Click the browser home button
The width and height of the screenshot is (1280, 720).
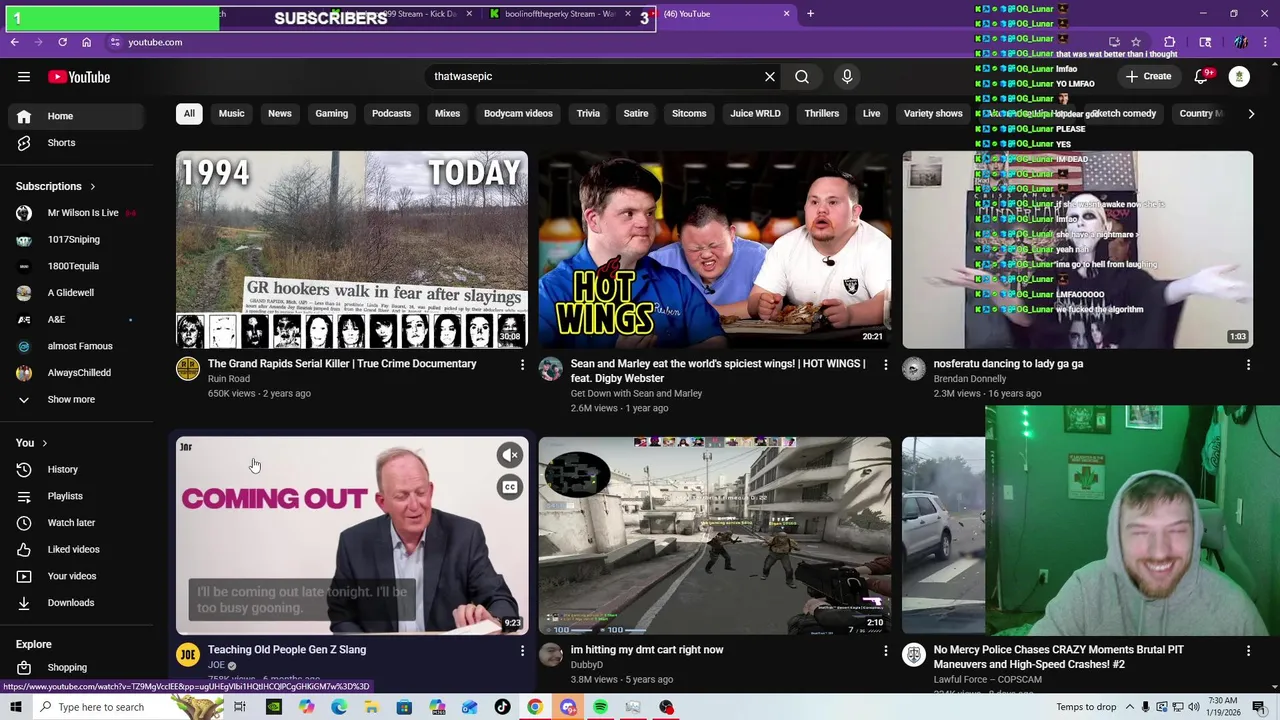tap(86, 42)
